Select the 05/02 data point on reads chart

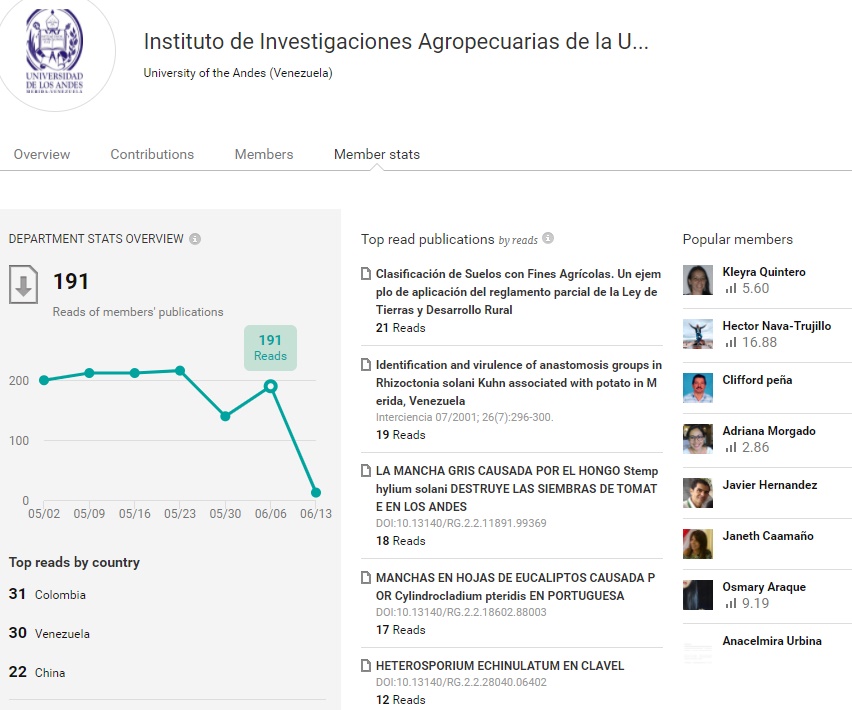pyautogui.click(x=44, y=380)
